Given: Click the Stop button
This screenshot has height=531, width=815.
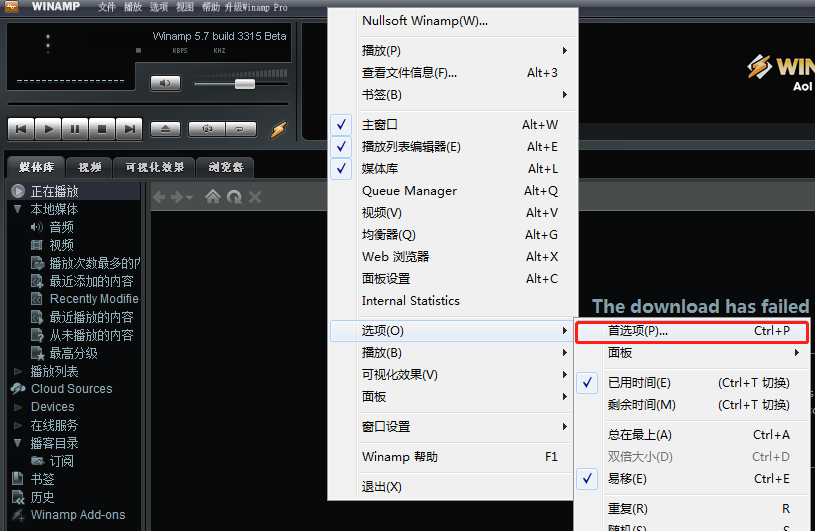Looking at the screenshot, I should point(102,129).
